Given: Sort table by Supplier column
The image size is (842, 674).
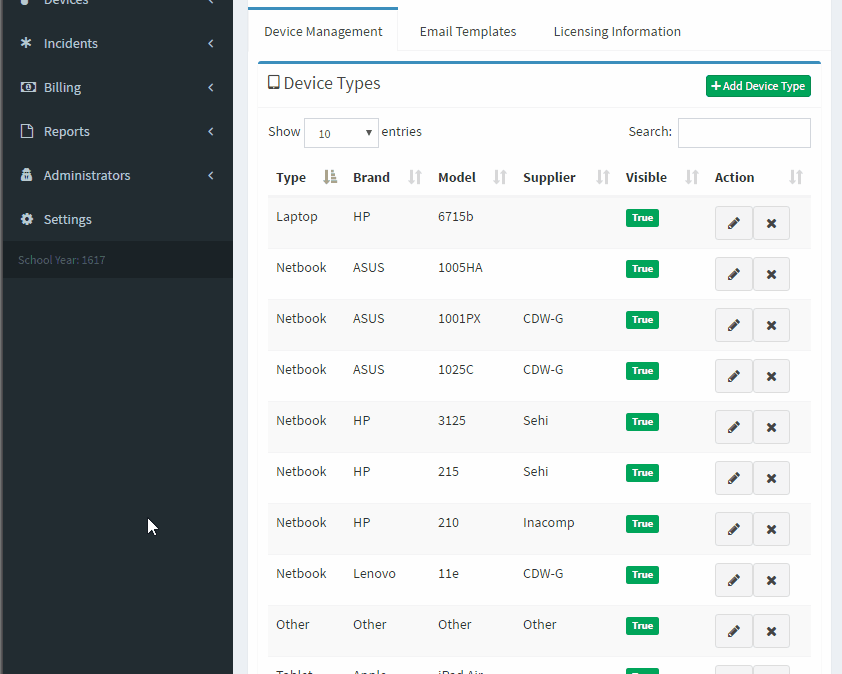Looking at the screenshot, I should pos(566,177).
